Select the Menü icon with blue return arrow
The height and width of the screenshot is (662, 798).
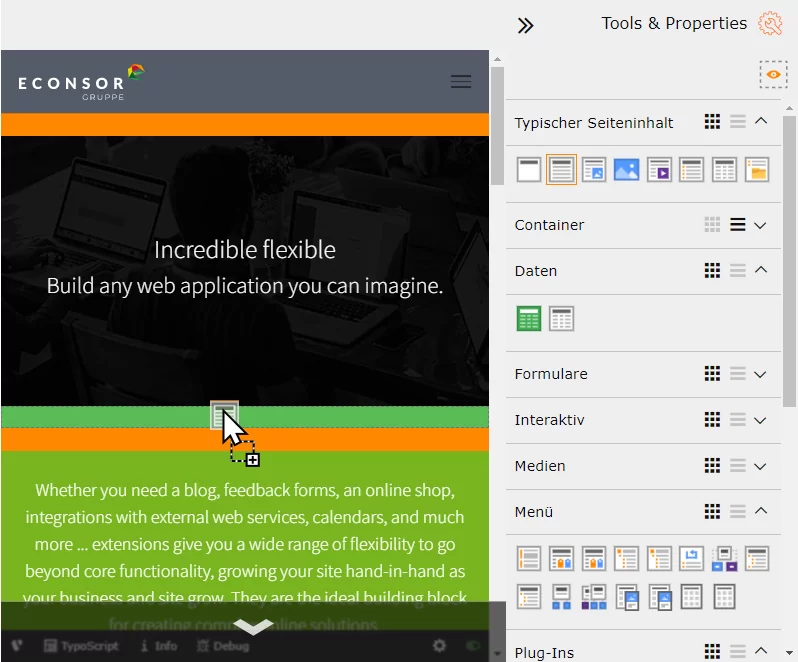(x=692, y=559)
